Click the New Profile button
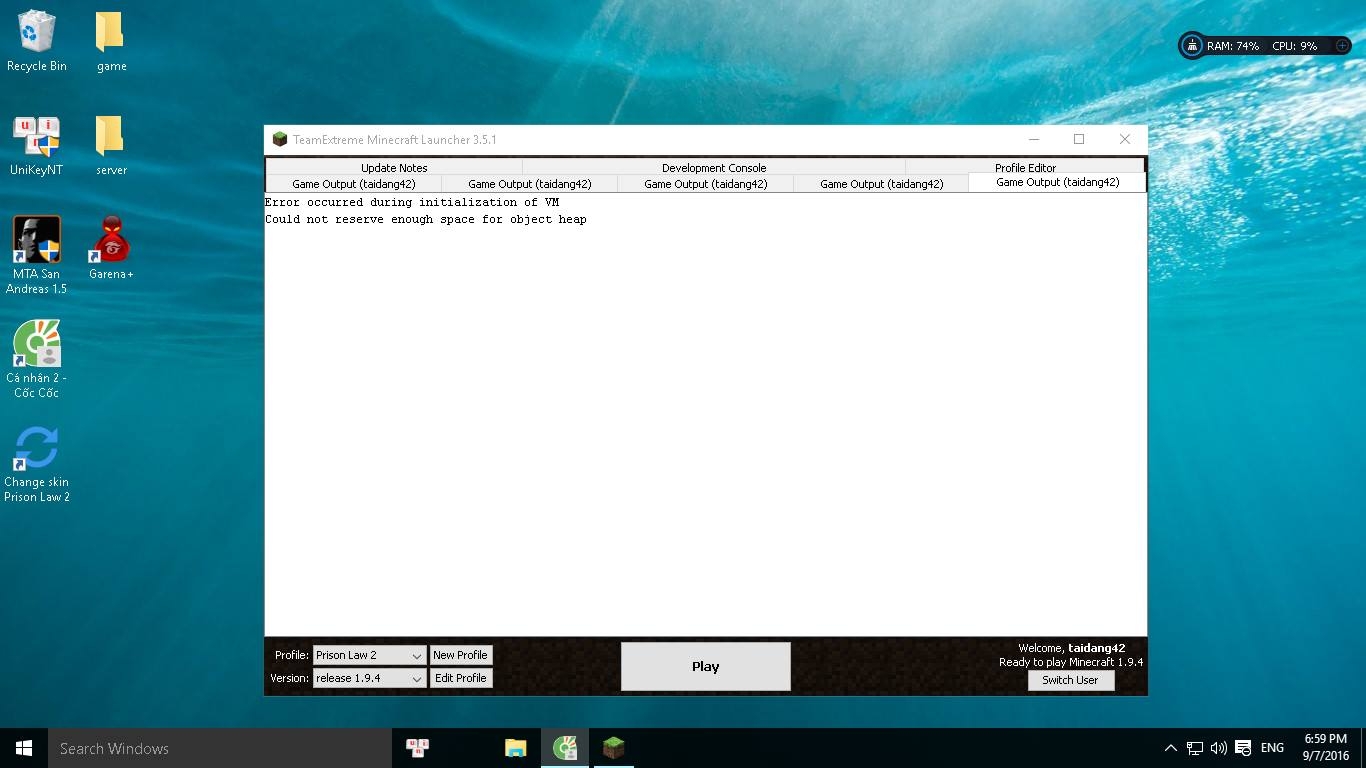Image resolution: width=1366 pixels, height=768 pixels. pyautogui.click(x=460, y=655)
